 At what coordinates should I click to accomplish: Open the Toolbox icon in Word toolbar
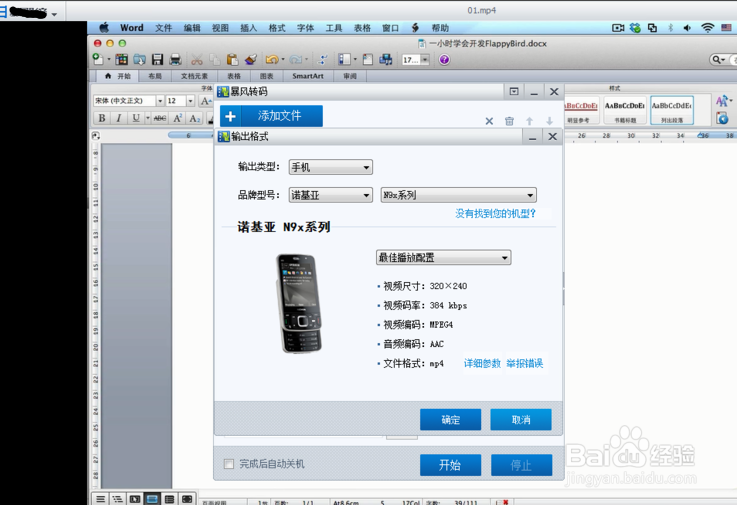coord(368,59)
